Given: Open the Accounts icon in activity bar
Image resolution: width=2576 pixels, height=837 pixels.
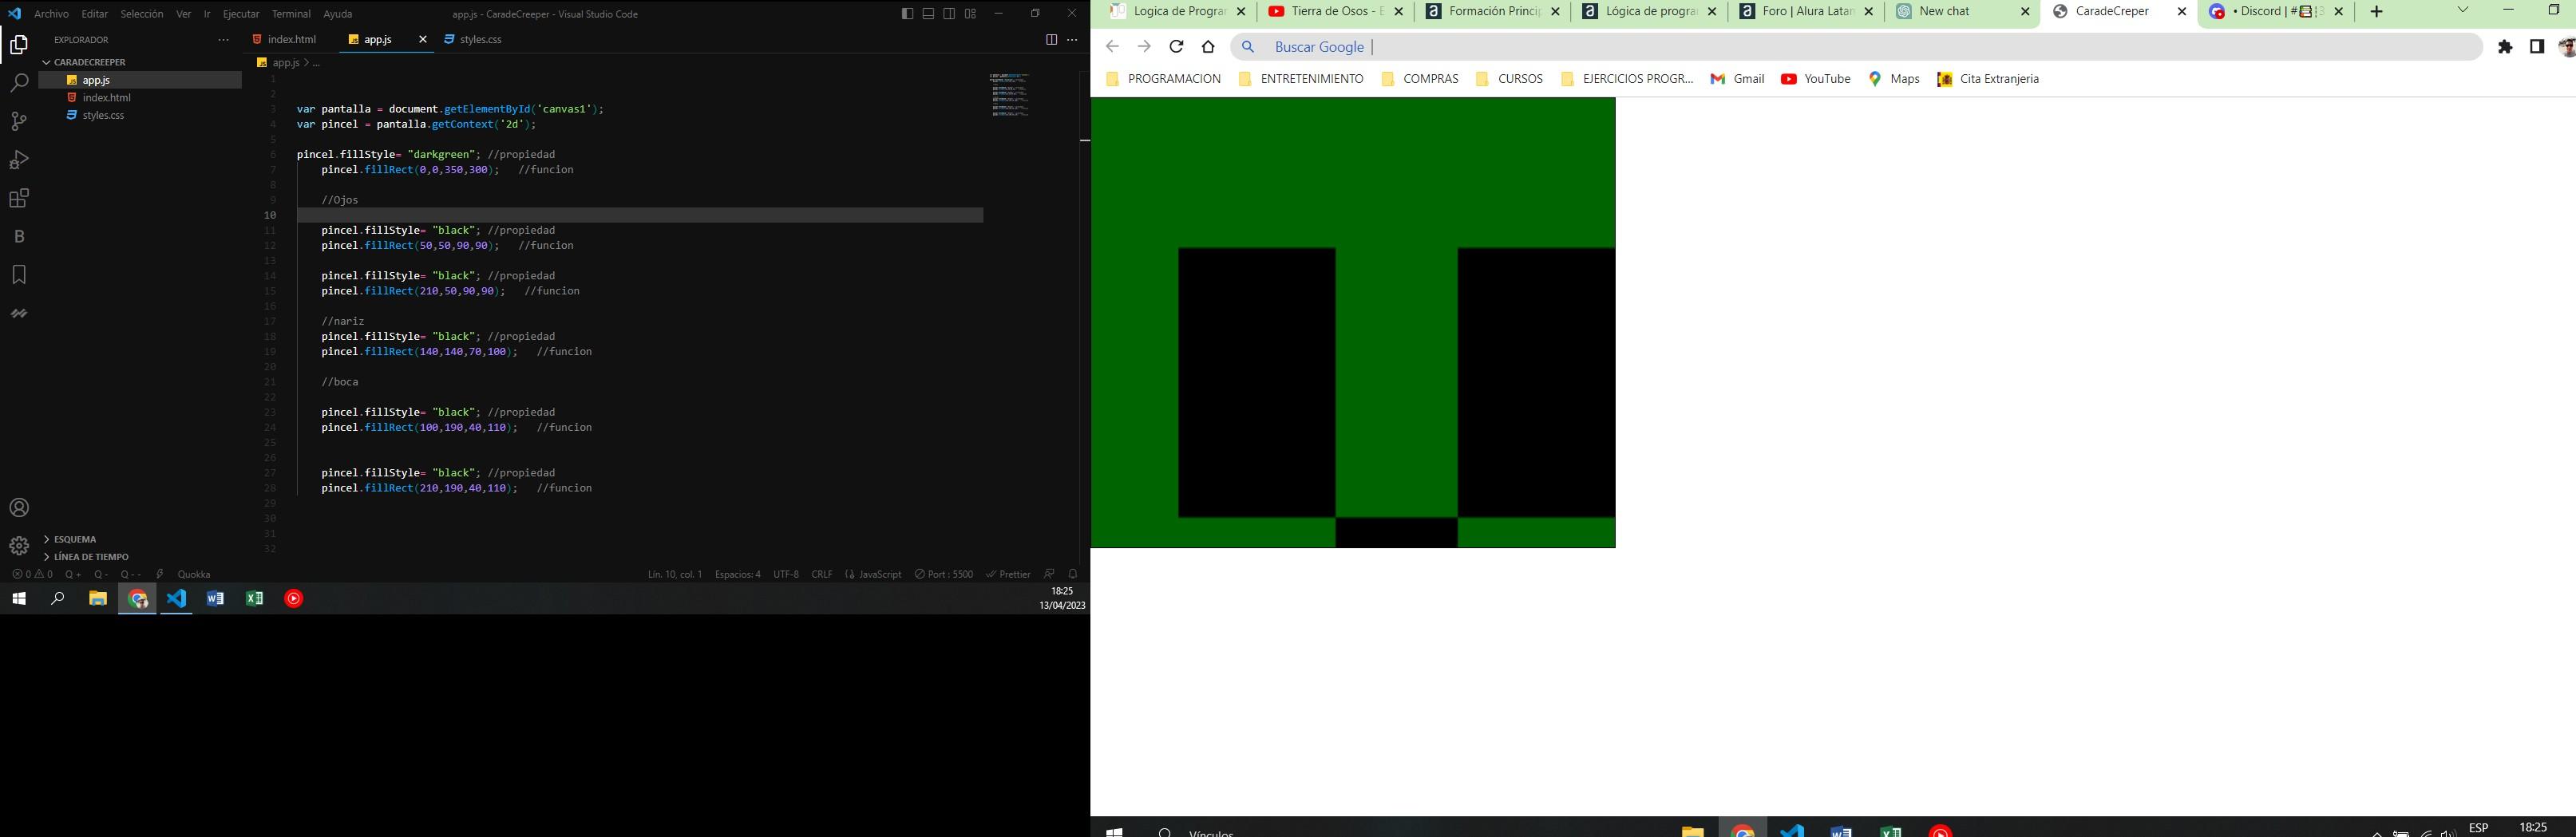Looking at the screenshot, I should 19,508.
